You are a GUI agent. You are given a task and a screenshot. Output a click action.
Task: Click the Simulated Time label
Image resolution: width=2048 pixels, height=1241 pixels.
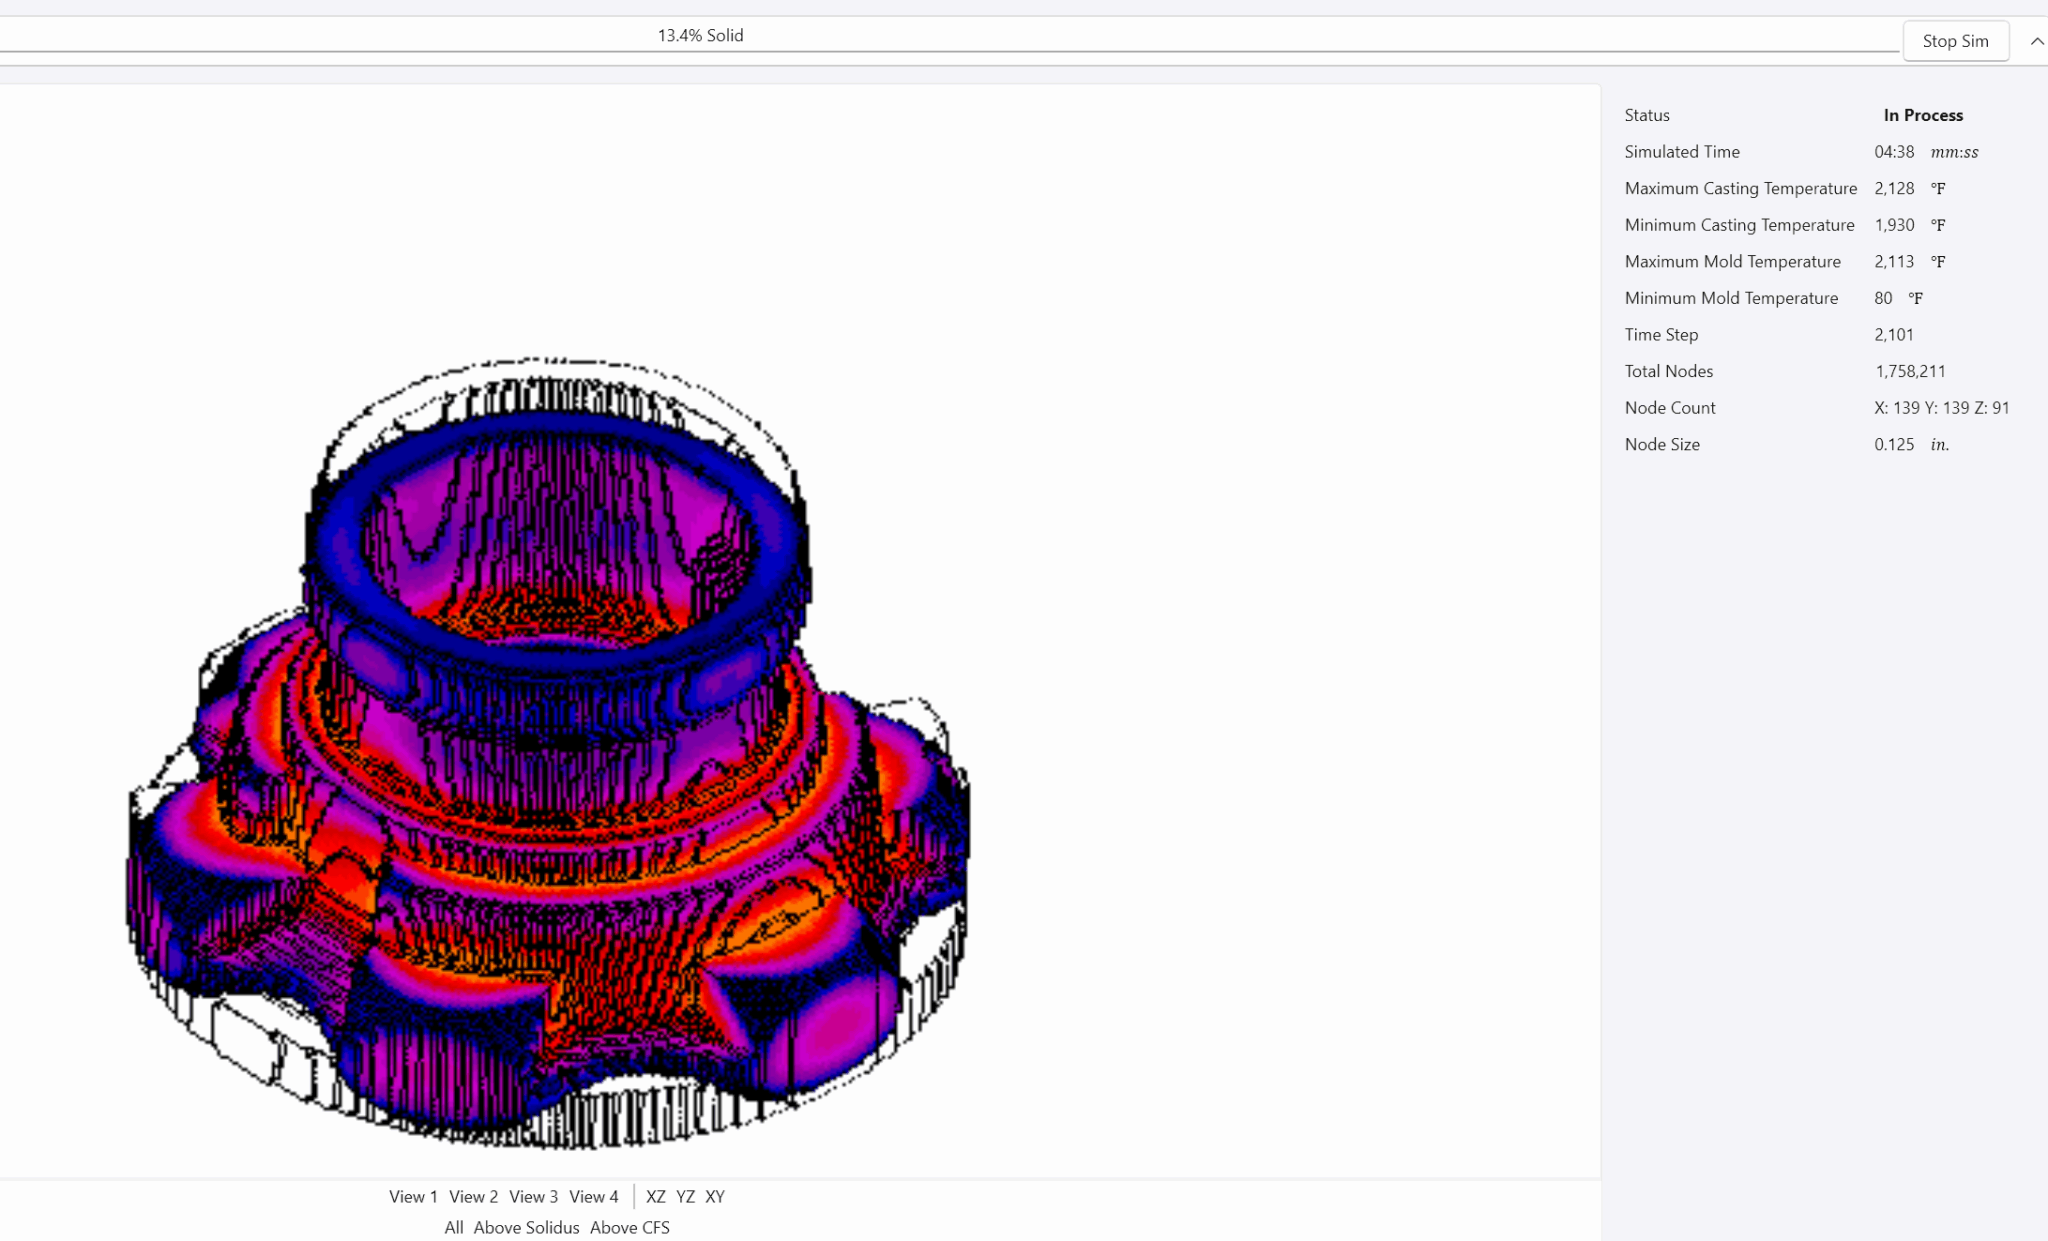[1682, 152]
